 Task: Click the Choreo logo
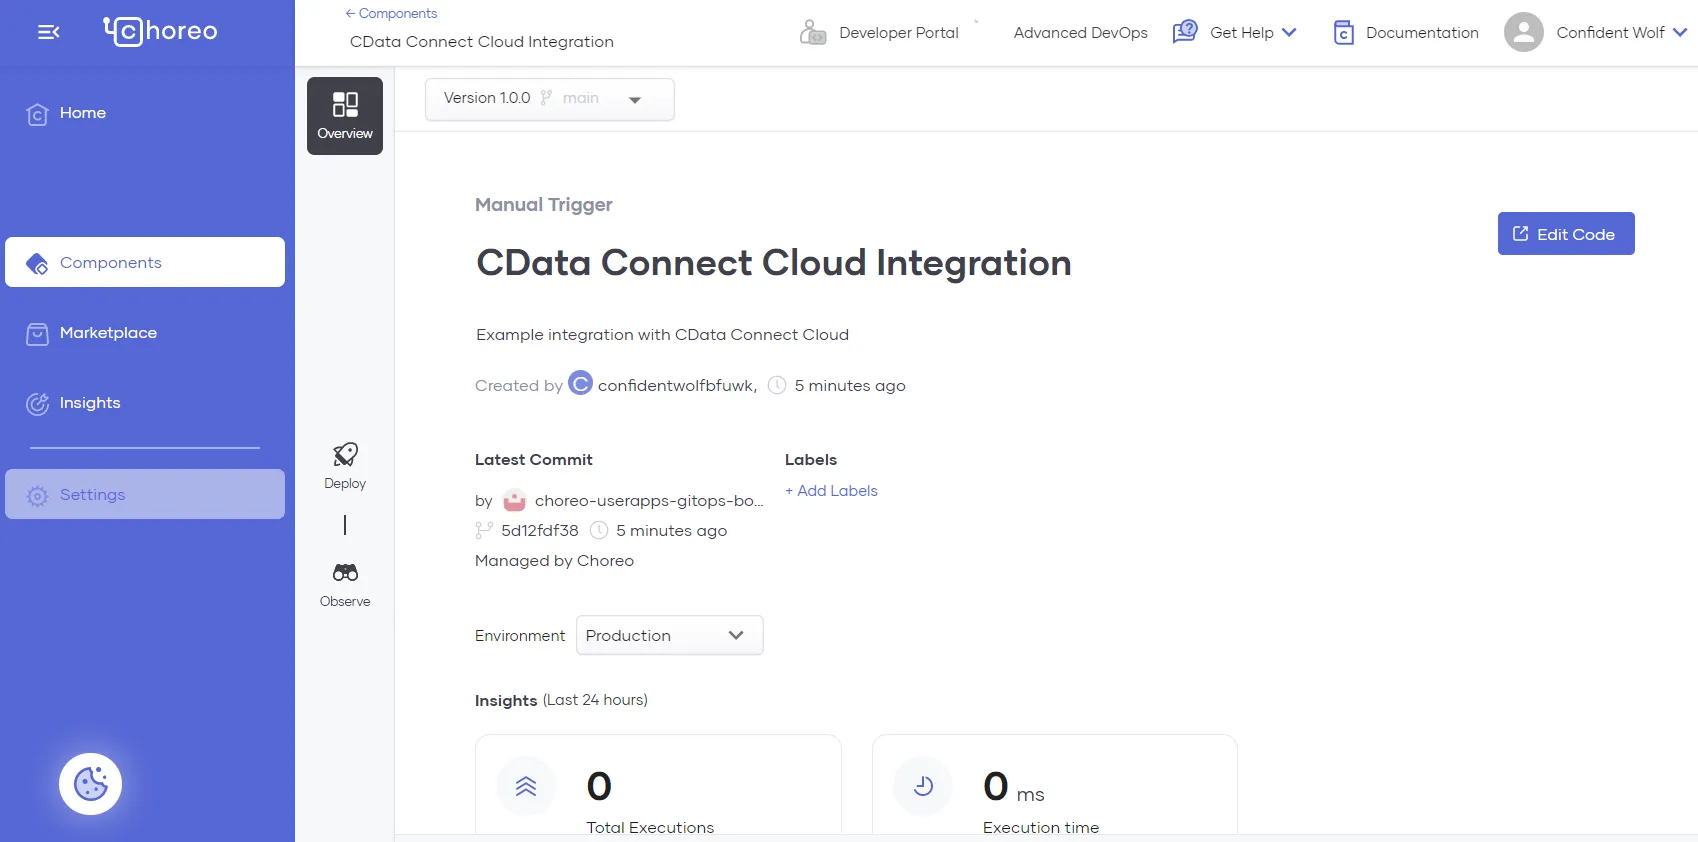[161, 31]
